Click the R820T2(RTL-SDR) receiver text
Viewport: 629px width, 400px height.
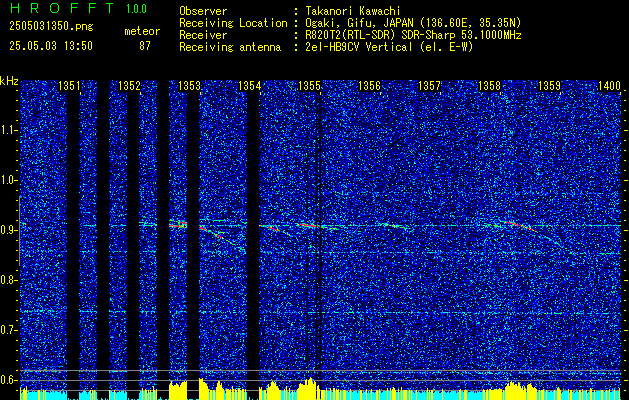[414, 35]
